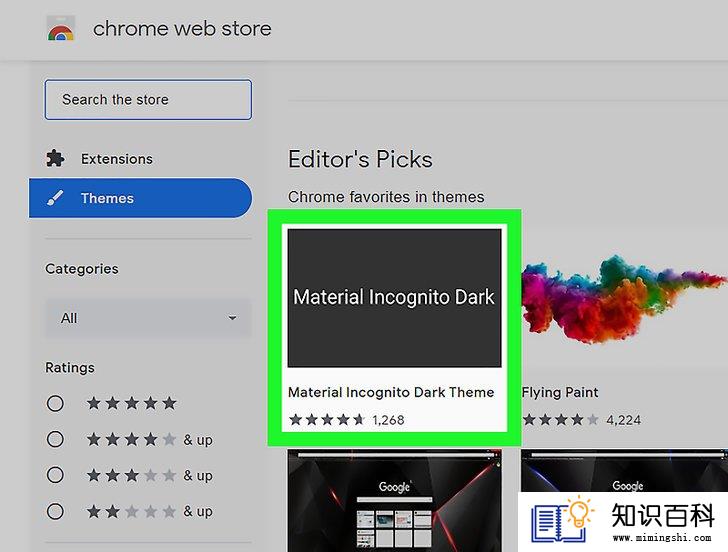728x552 pixels.
Task: Click the 4,224 ratings count
Action: click(624, 420)
